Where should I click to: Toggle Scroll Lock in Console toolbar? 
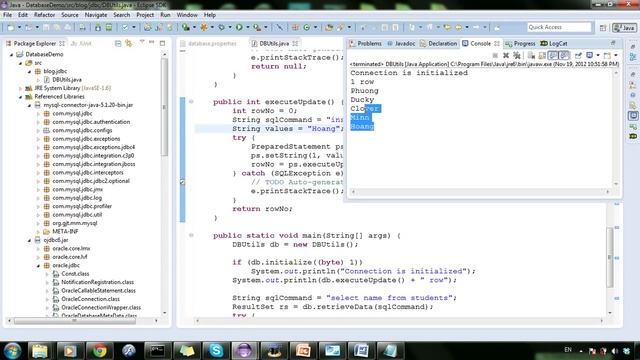[542, 55]
